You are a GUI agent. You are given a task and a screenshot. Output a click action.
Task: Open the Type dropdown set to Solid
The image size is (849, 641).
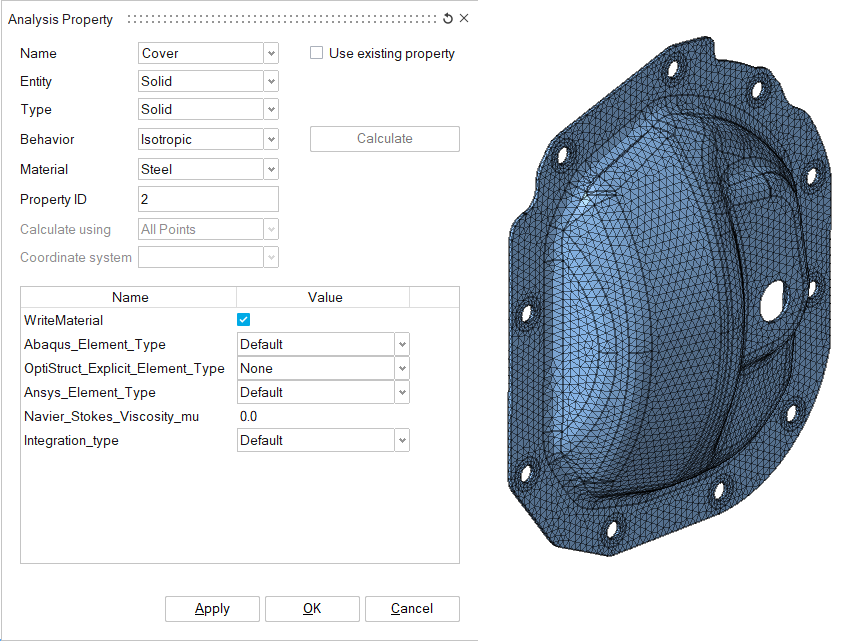point(270,109)
